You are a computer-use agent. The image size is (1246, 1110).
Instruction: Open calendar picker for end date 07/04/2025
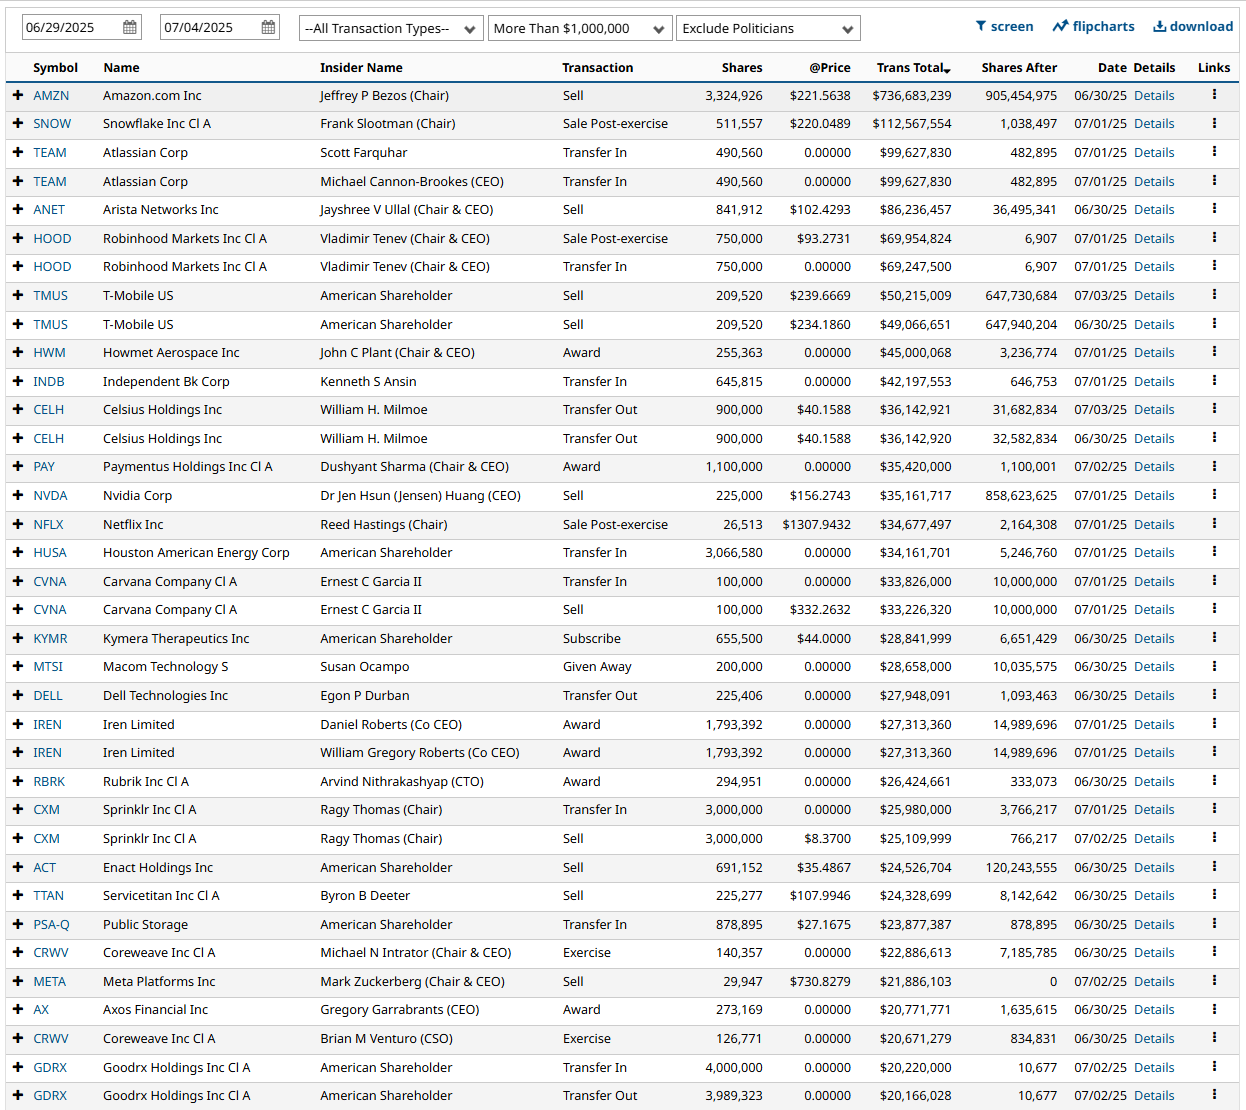tap(268, 28)
